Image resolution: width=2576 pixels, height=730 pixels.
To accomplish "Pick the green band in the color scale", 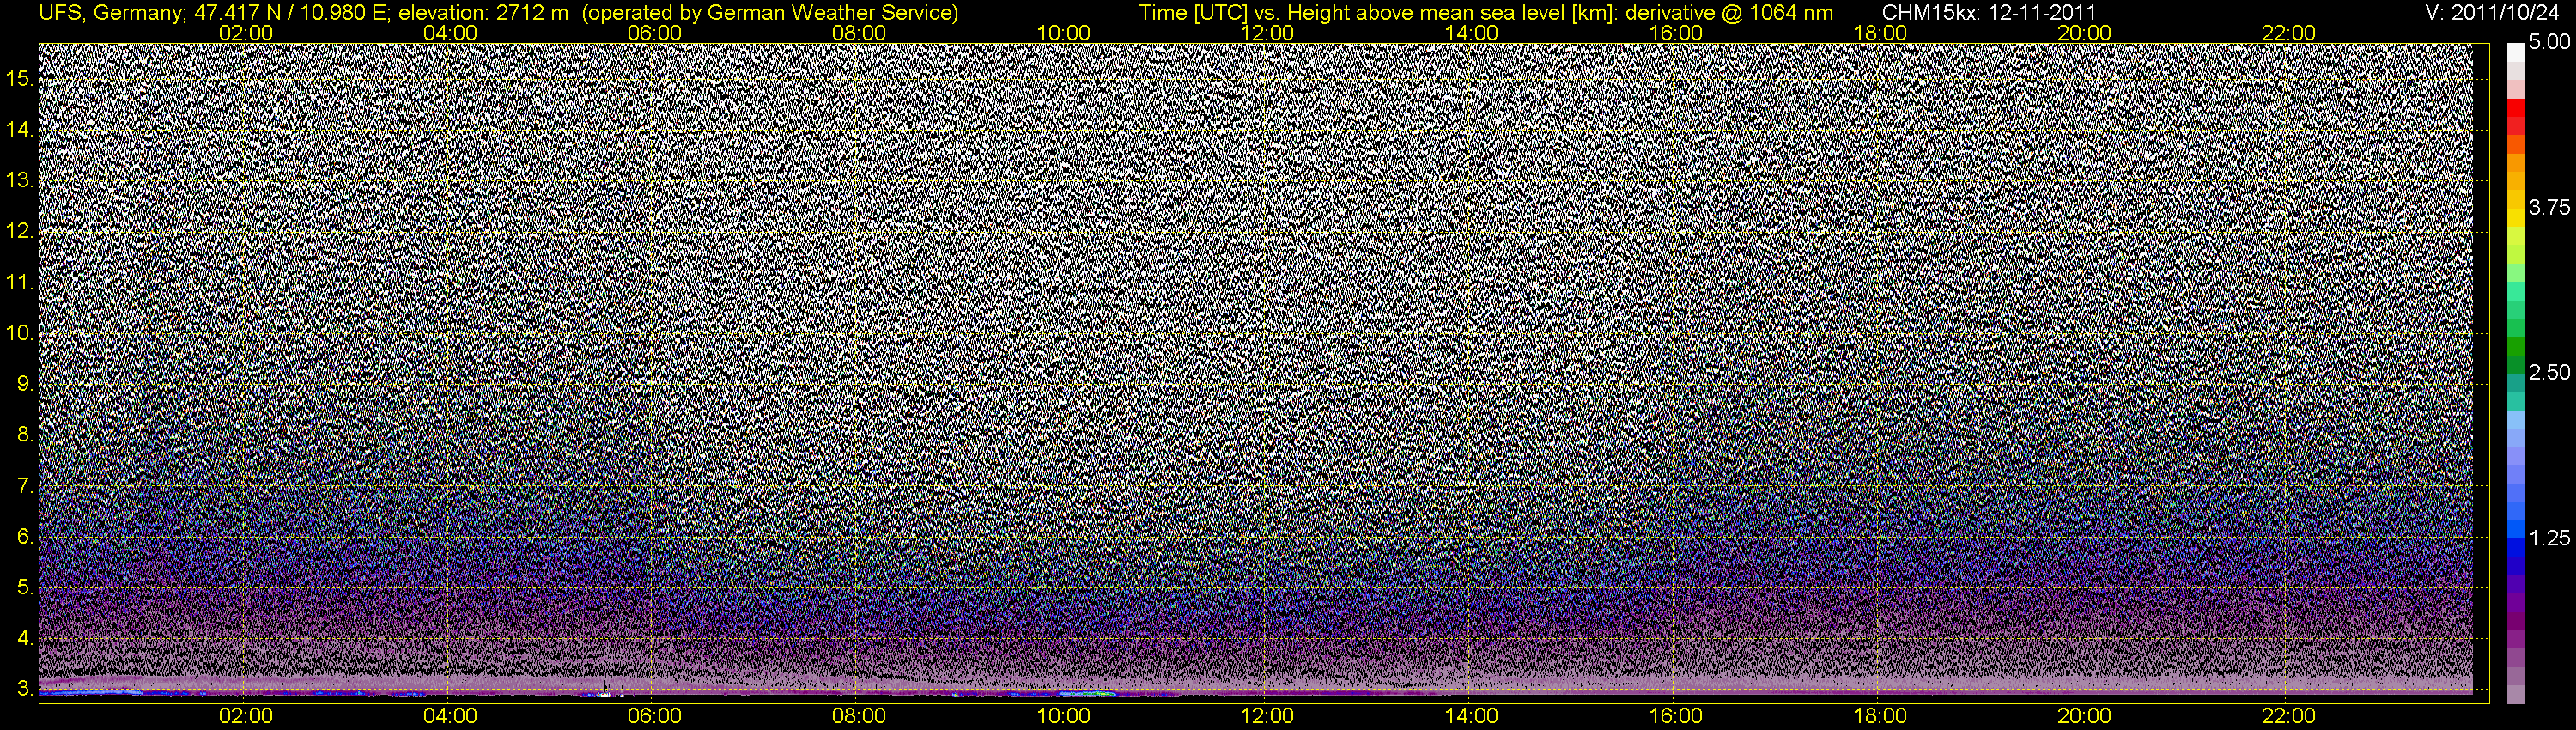I will coord(2515,345).
